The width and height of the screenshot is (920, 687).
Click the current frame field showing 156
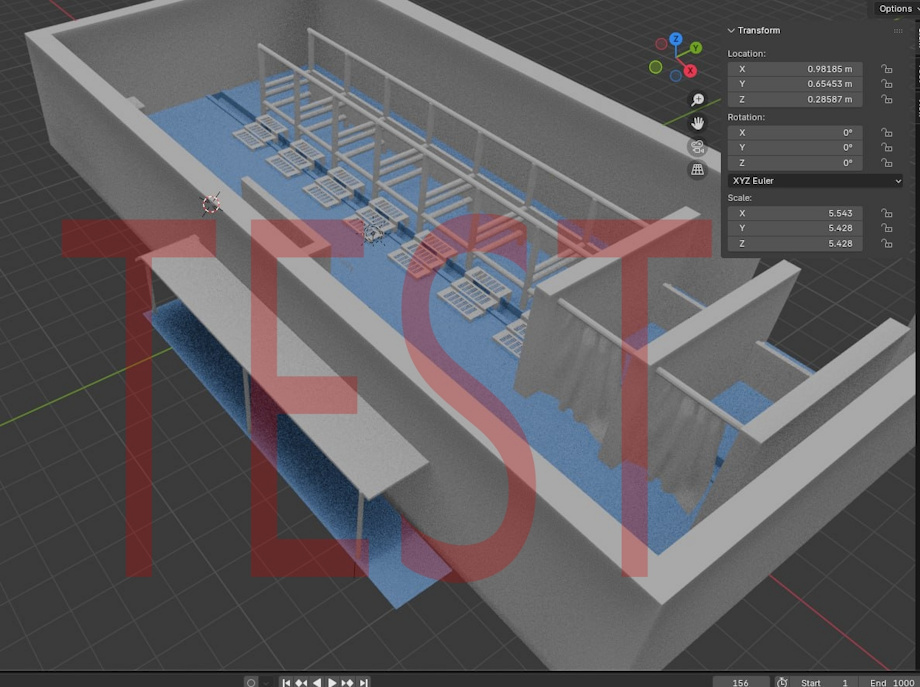740,682
